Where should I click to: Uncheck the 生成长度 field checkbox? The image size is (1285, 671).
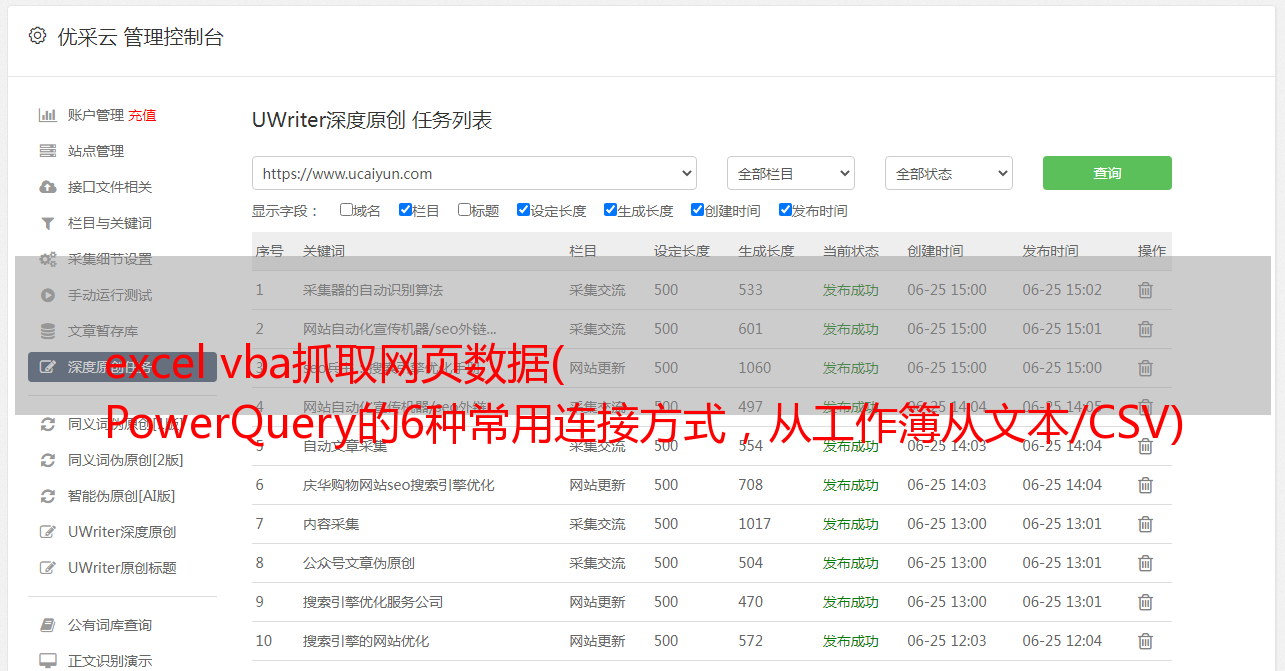click(610, 210)
